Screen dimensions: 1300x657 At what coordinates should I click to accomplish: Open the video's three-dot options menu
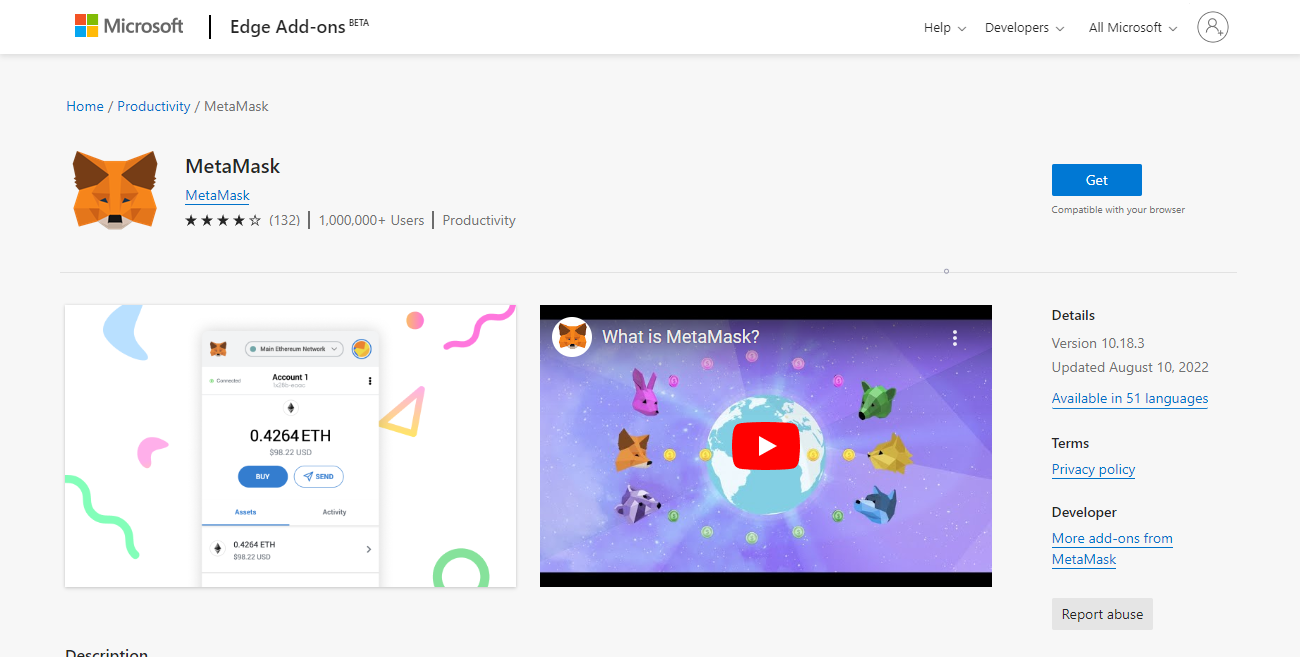955,338
